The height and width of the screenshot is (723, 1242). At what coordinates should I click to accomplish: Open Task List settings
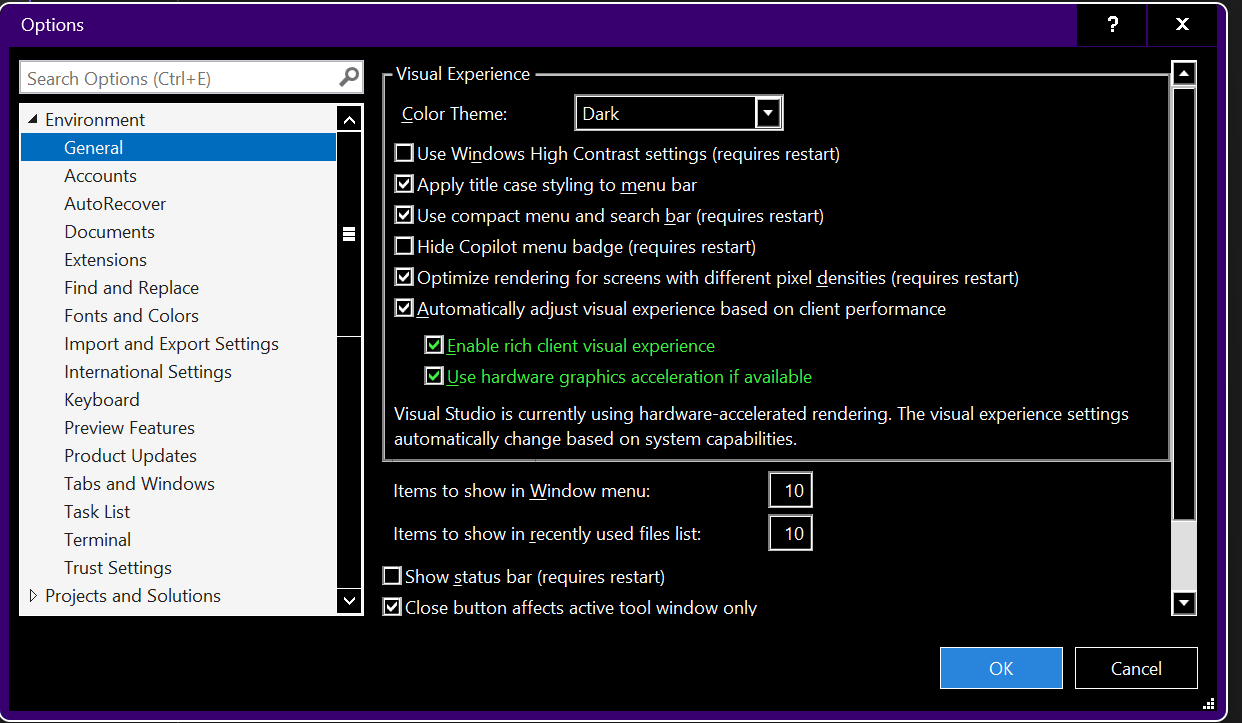tap(97, 511)
